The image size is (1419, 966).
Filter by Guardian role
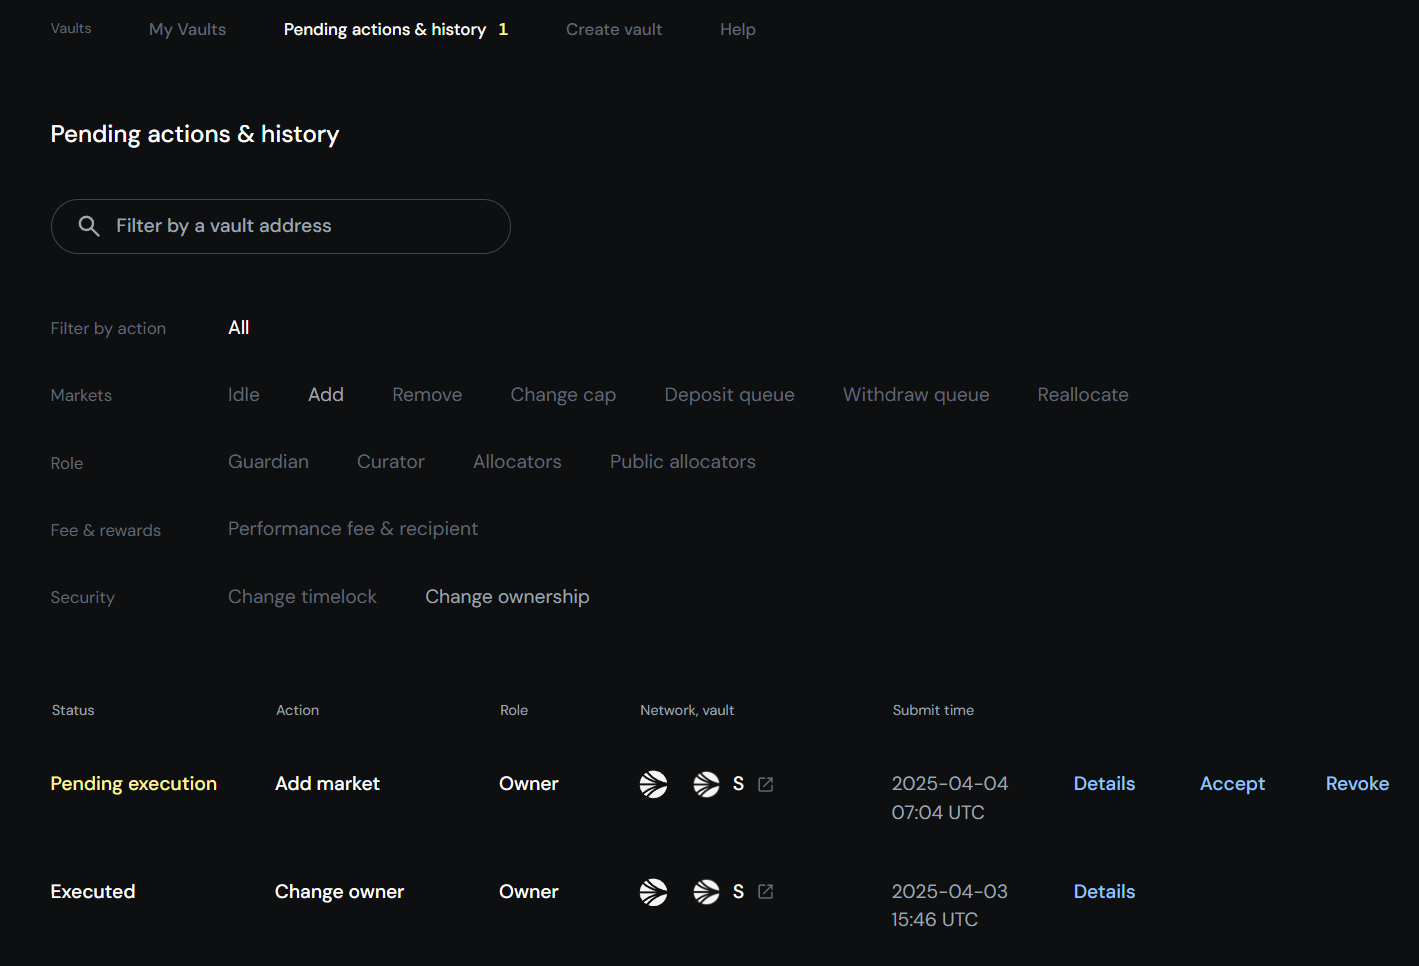coord(268,462)
